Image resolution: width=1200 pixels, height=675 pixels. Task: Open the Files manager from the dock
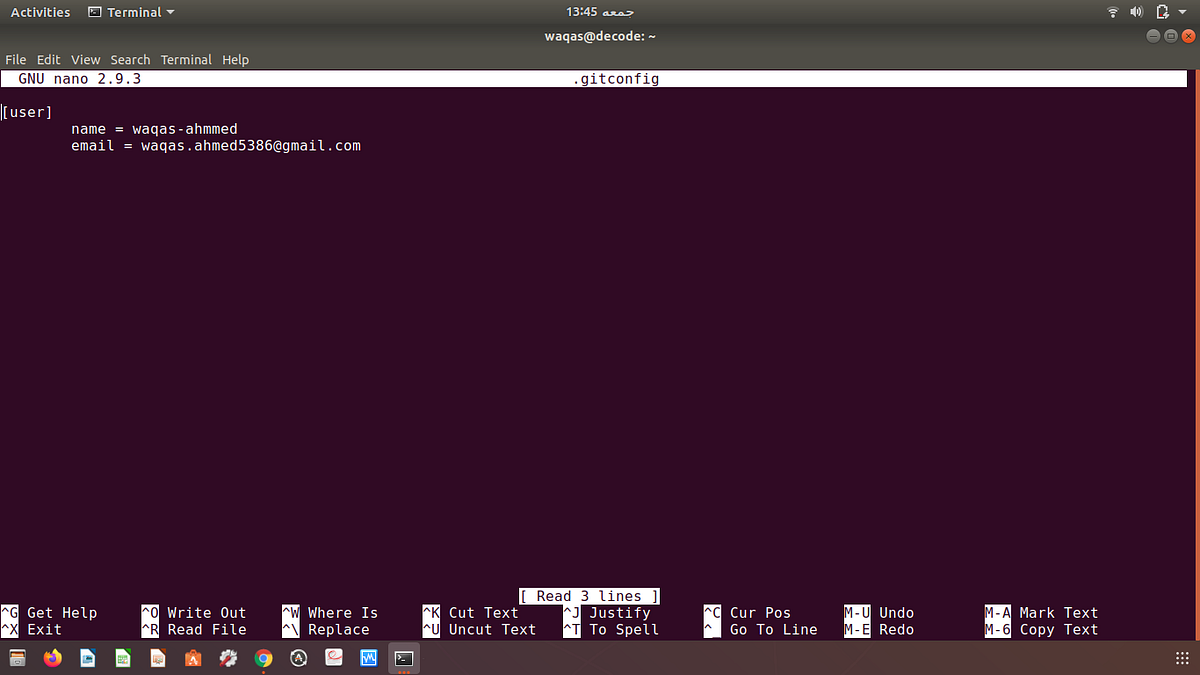click(18, 658)
